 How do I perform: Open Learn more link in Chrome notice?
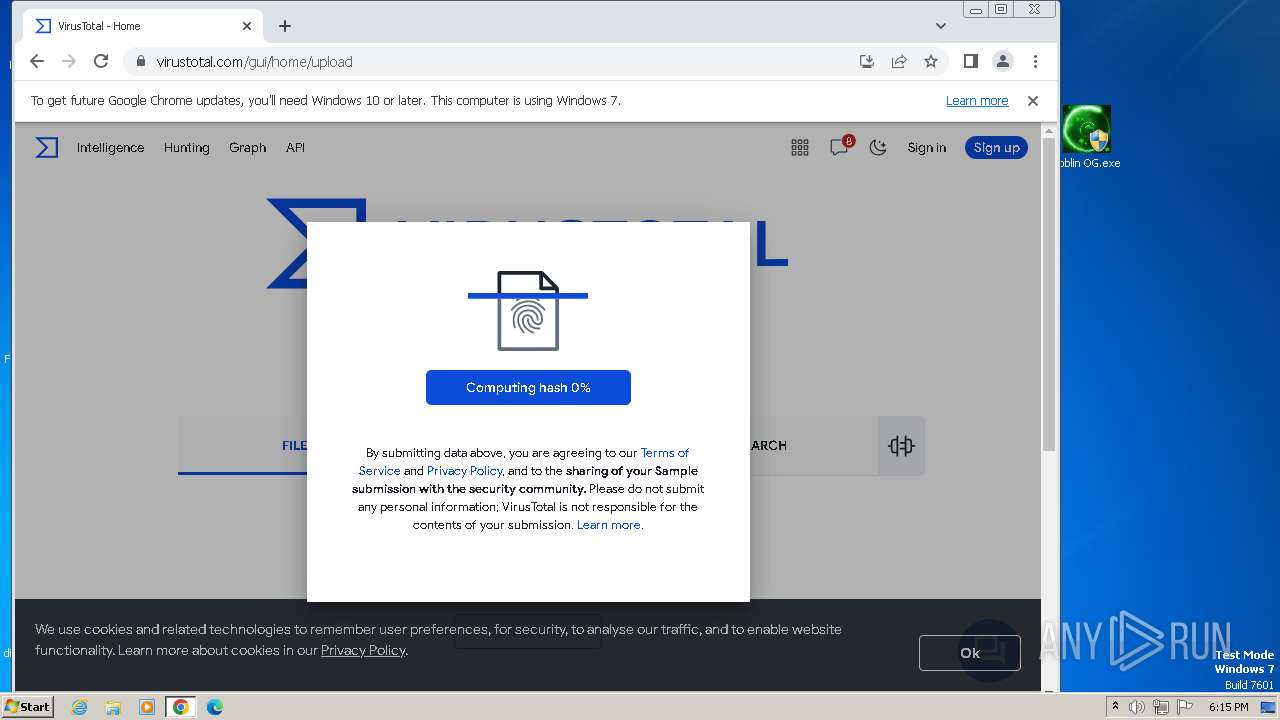point(977,101)
